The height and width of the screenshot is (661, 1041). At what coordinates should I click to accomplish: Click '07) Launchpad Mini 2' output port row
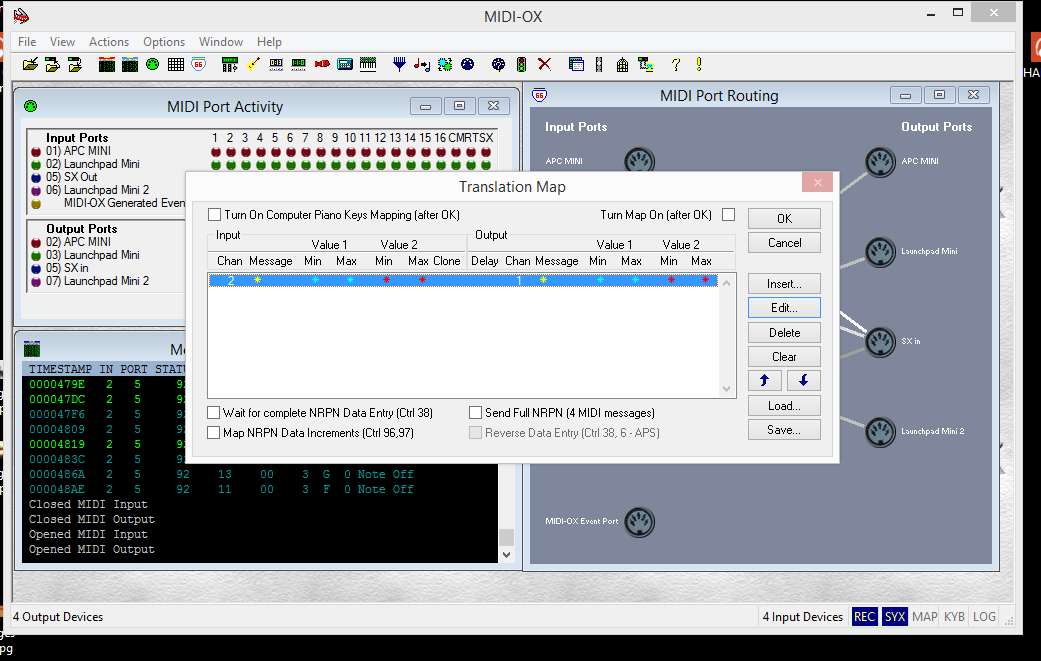(x=97, y=281)
